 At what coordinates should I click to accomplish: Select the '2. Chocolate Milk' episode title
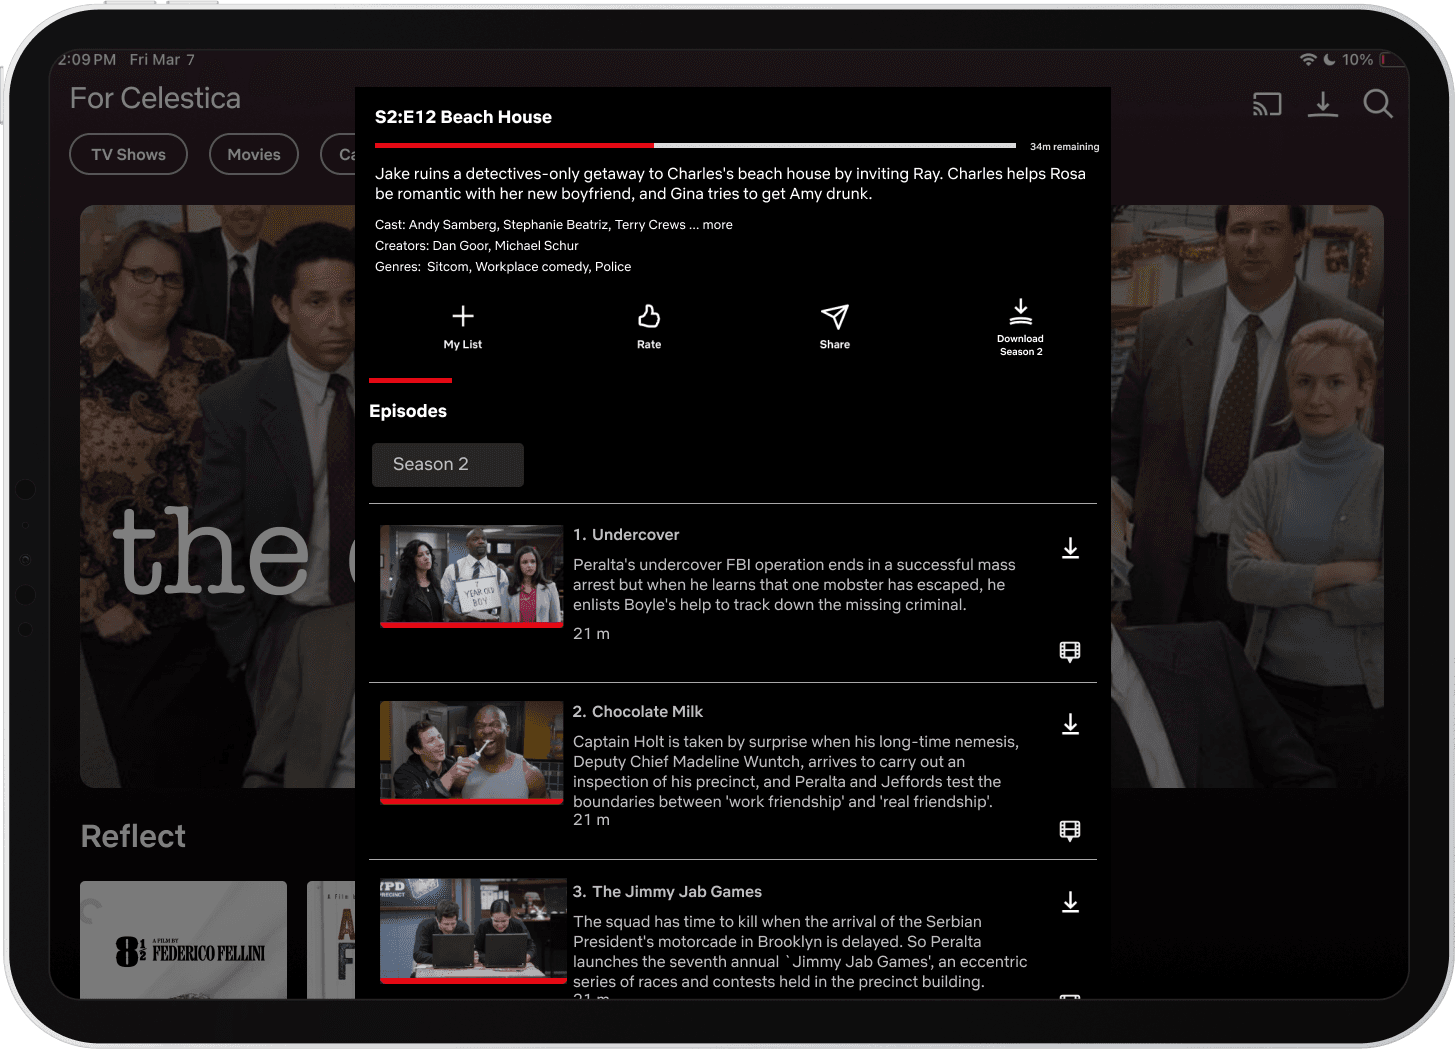pyautogui.click(x=638, y=712)
